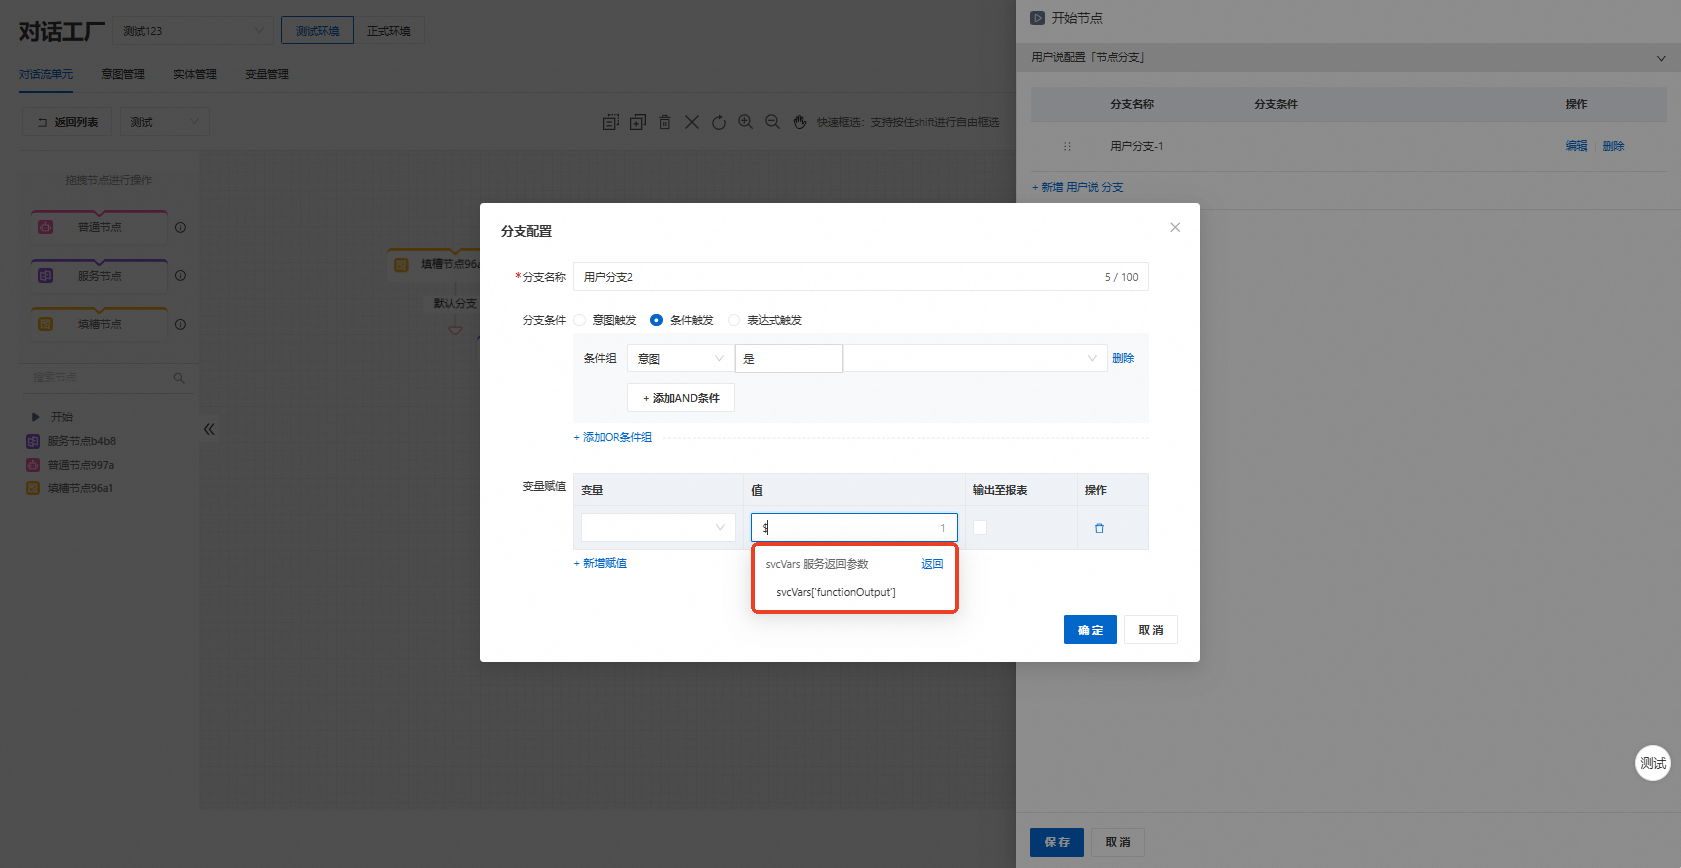Click the duplicate node toolbar icon
The width and height of the screenshot is (1681, 868).
(638, 122)
